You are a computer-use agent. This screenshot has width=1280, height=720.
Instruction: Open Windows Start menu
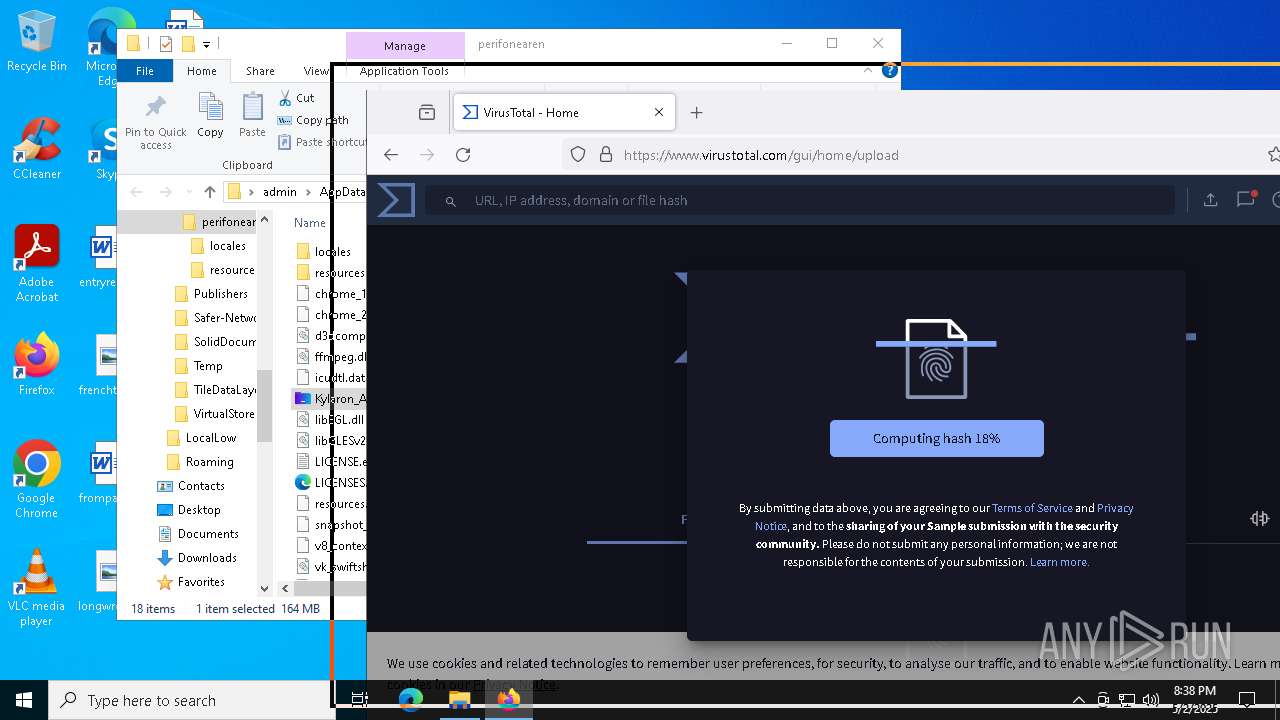24,700
